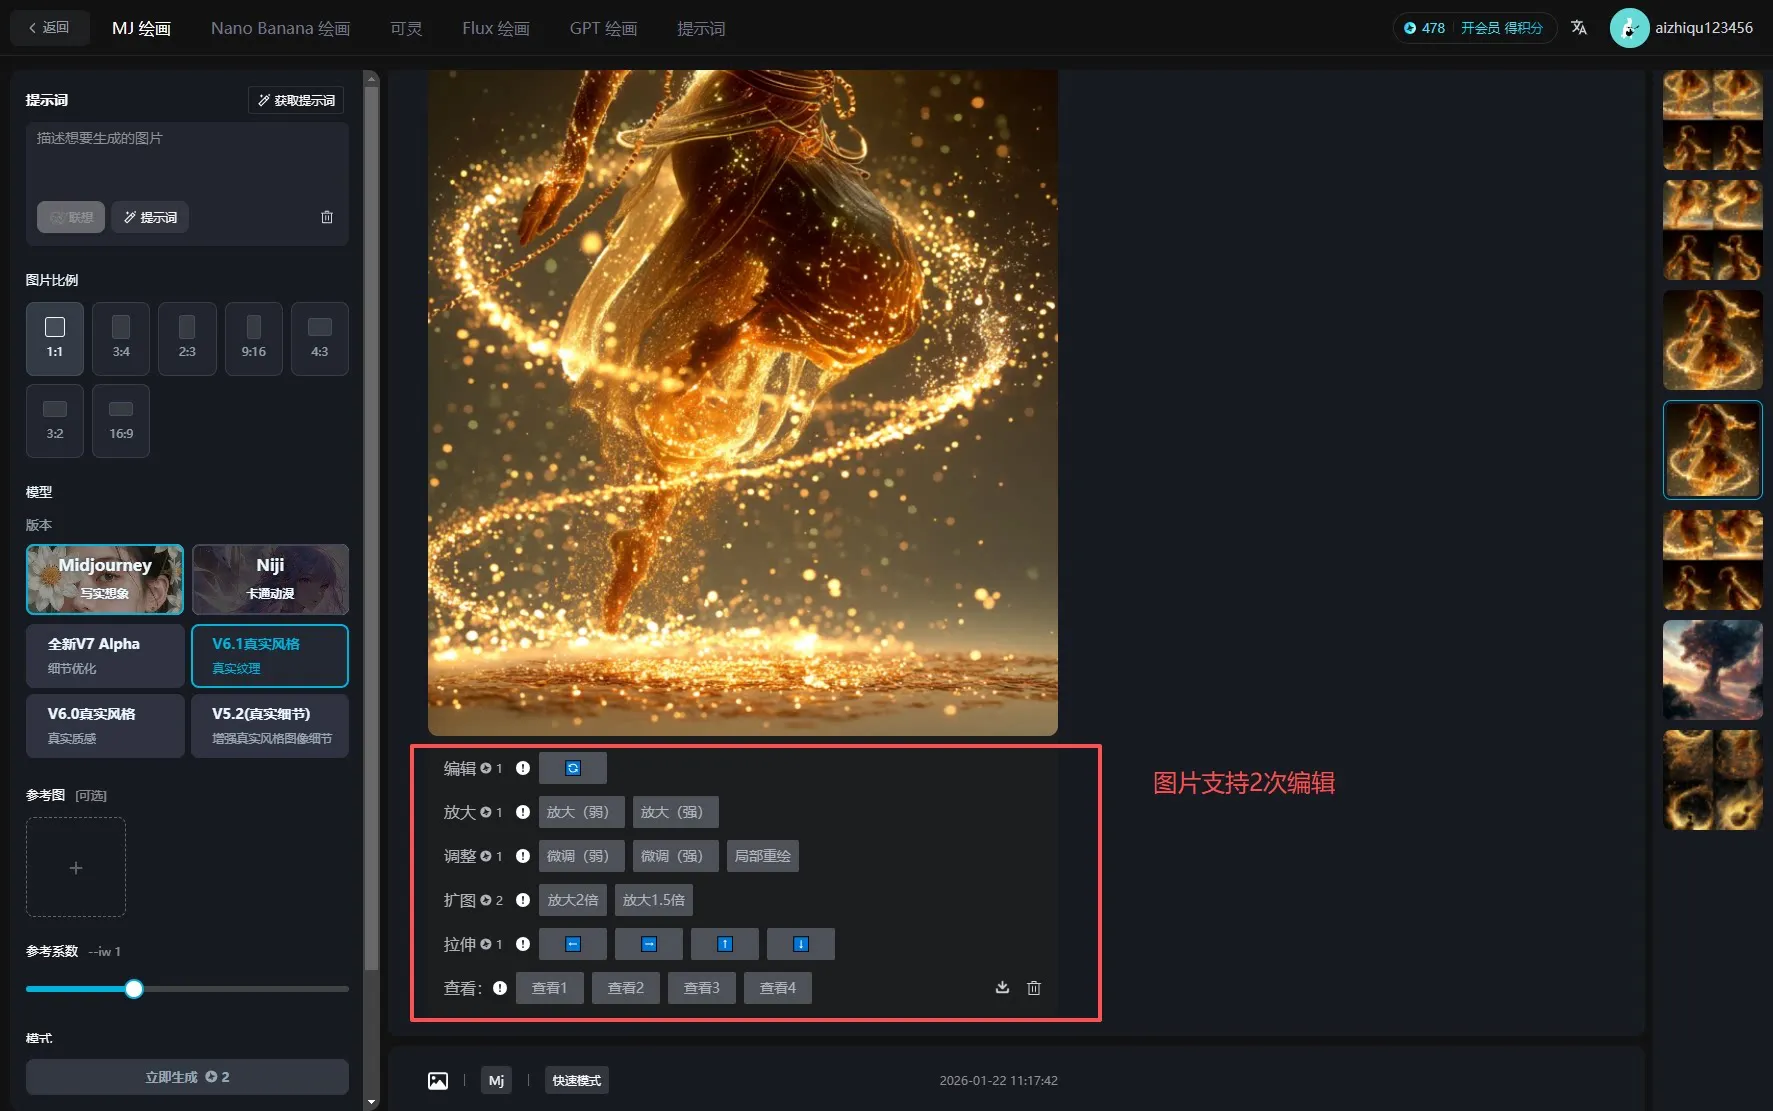
Task: Open the Nano Banana 绘画 tab
Action: (x=280, y=28)
